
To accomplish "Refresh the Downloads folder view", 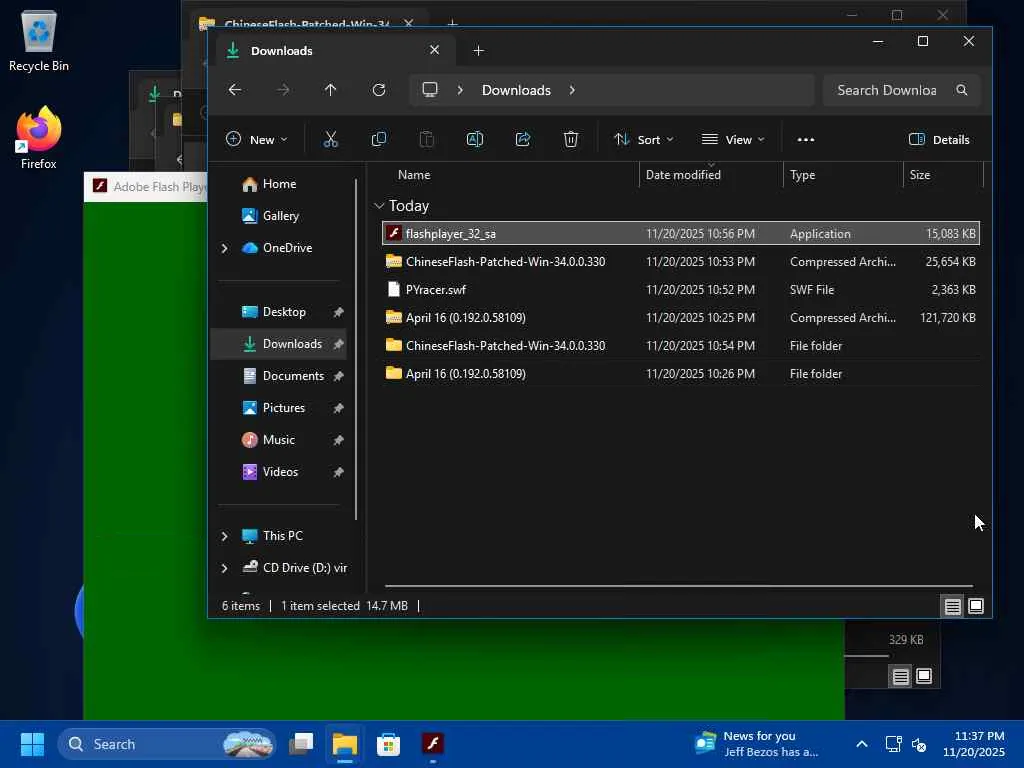I will [x=379, y=90].
